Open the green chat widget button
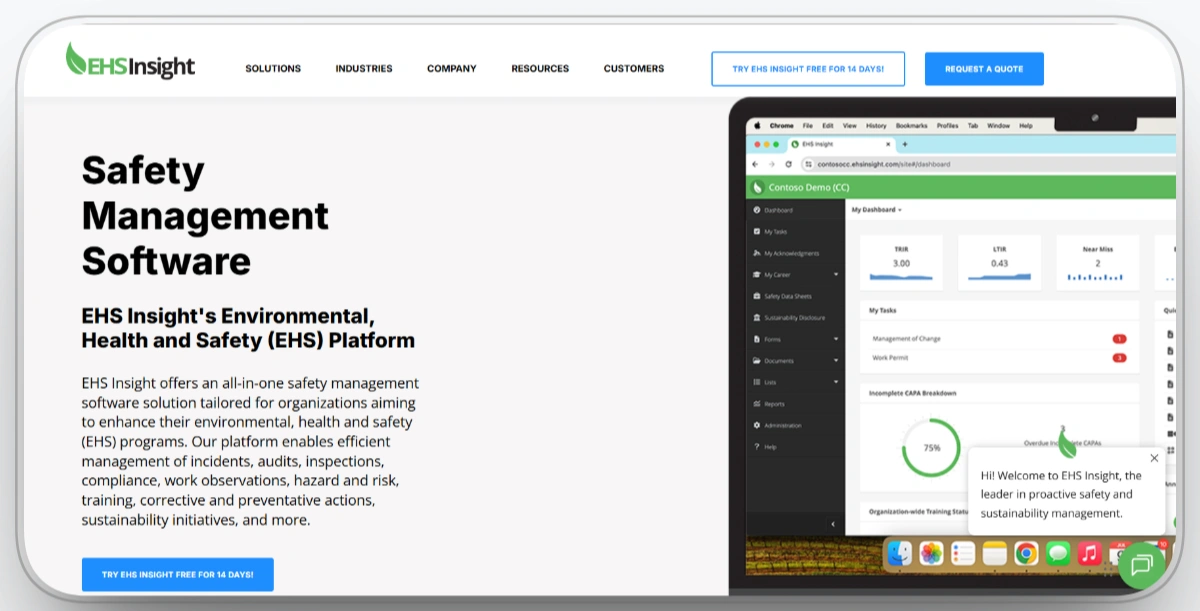The width and height of the screenshot is (1200, 611). click(x=1141, y=567)
